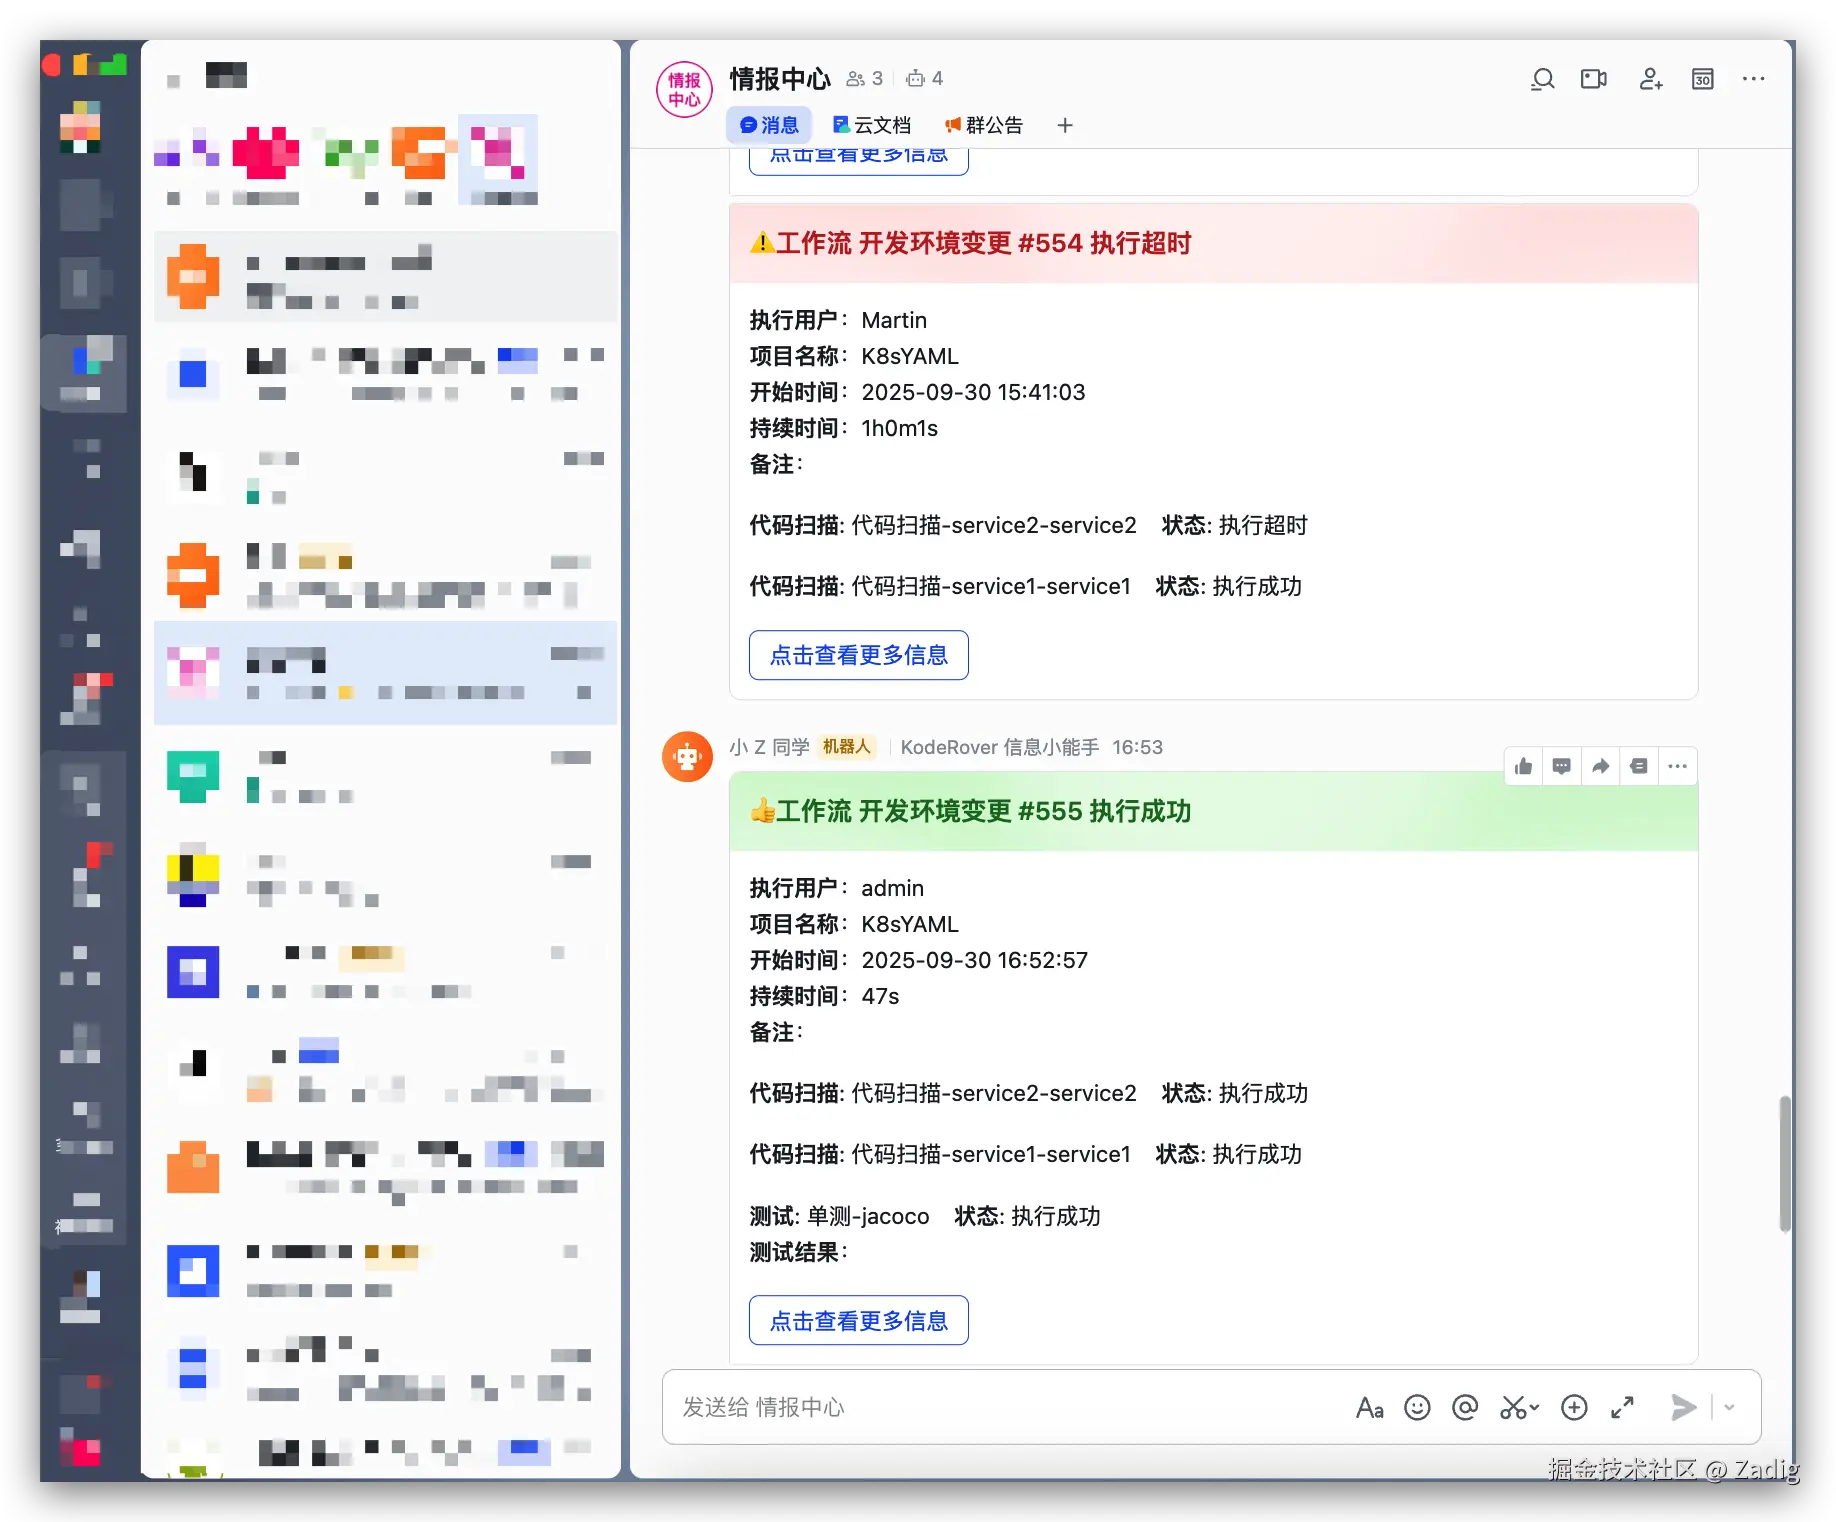Click the 测试: 单测-jacoco line
The width and height of the screenshot is (1836, 1522).
pyautogui.click(x=925, y=1216)
